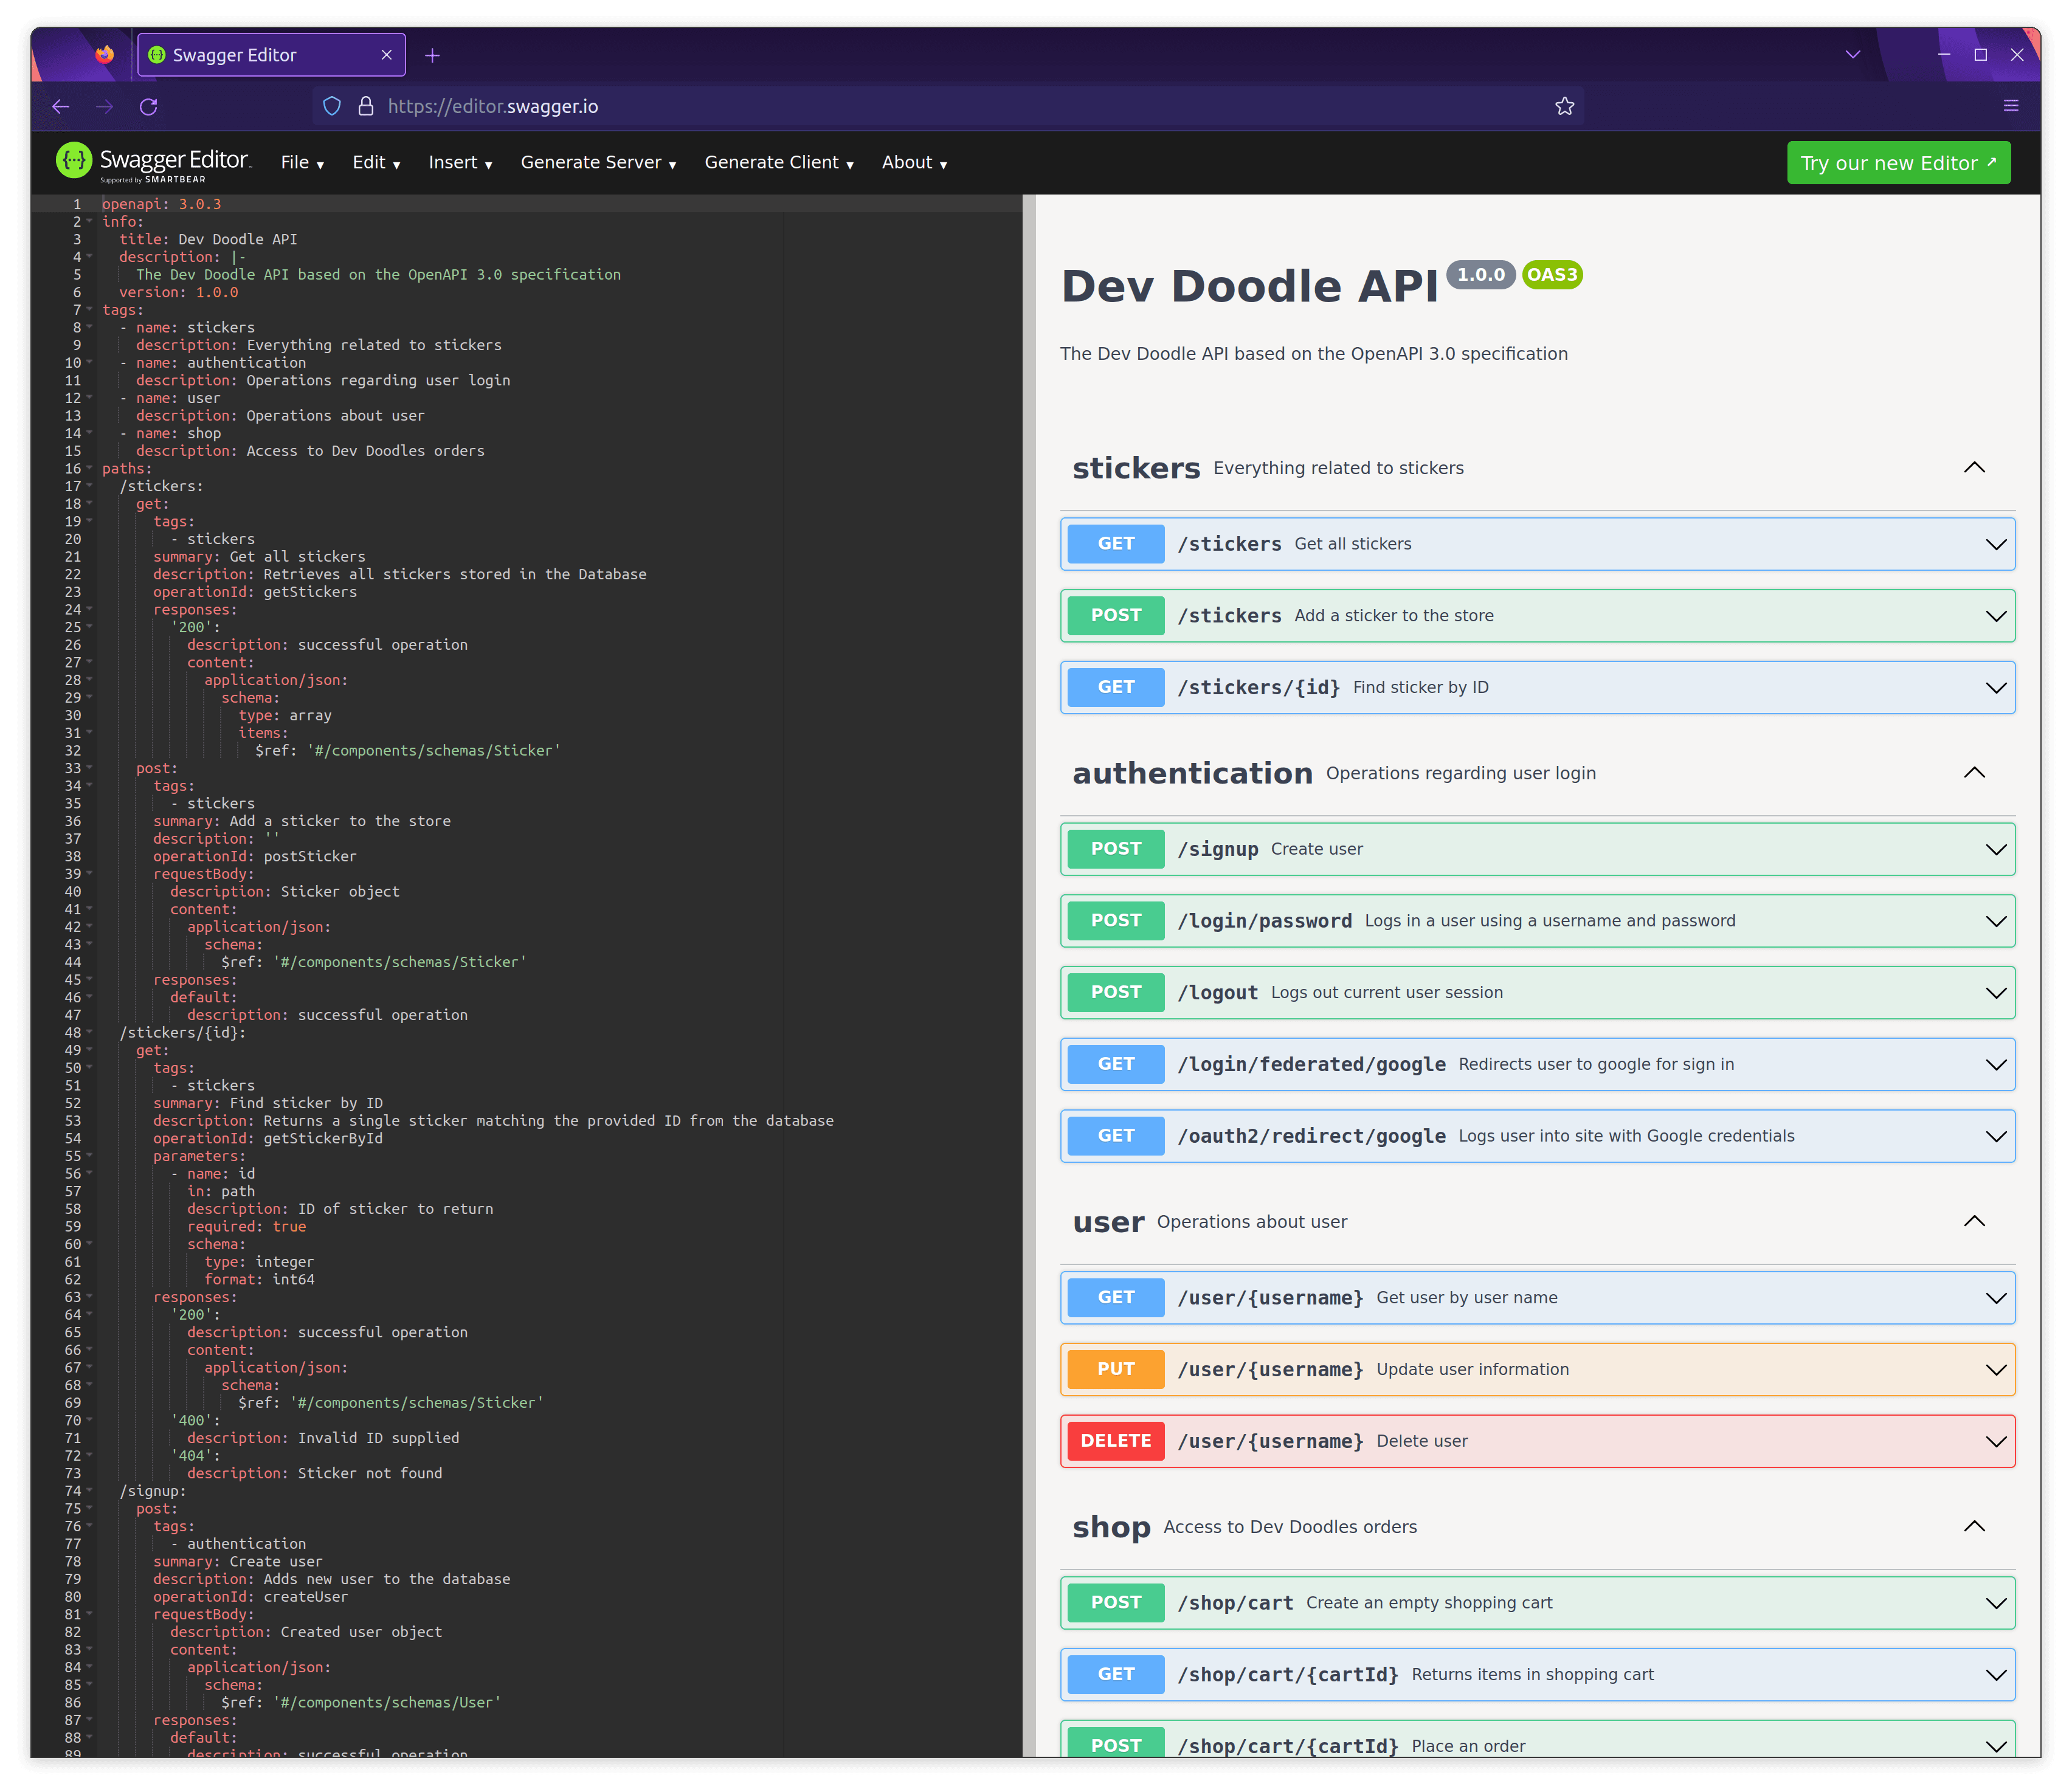Open the Generate Server menu

pyautogui.click(x=596, y=162)
